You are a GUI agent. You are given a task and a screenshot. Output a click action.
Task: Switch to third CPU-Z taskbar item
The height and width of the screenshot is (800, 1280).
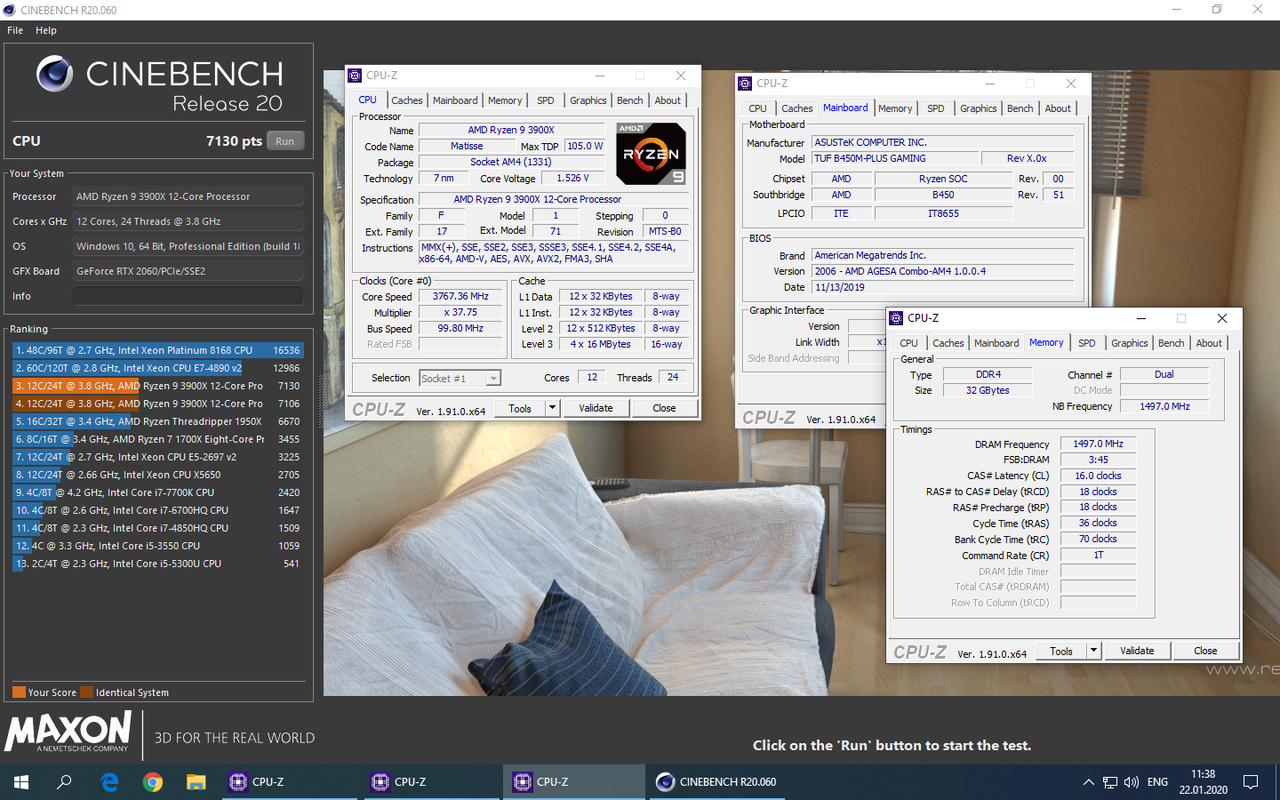point(574,781)
